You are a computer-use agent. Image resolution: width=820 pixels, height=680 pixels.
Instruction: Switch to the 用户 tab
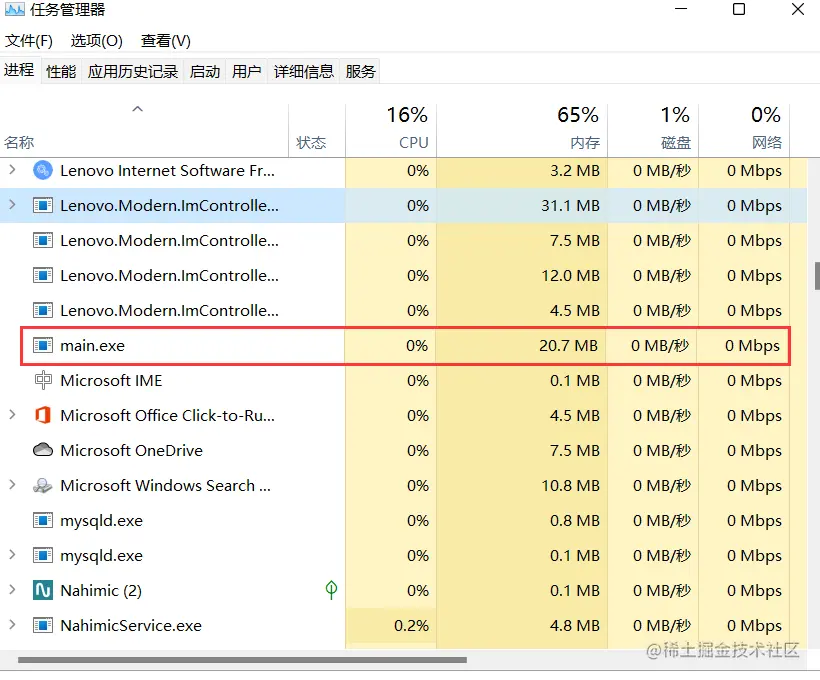[246, 71]
